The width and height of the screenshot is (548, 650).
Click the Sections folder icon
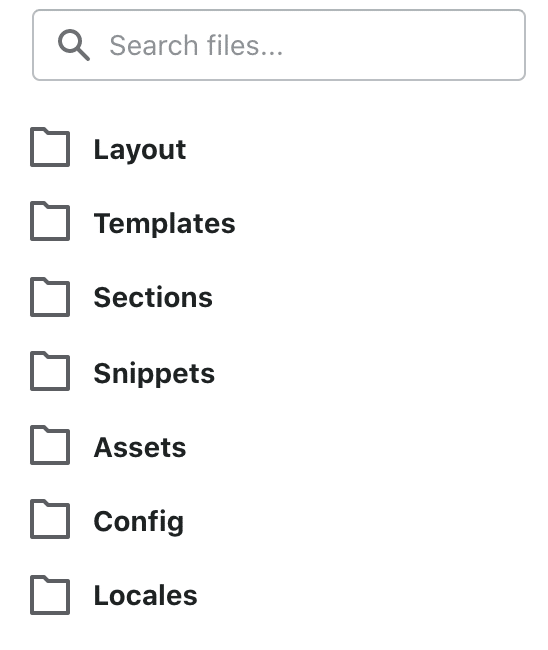[x=50, y=297]
